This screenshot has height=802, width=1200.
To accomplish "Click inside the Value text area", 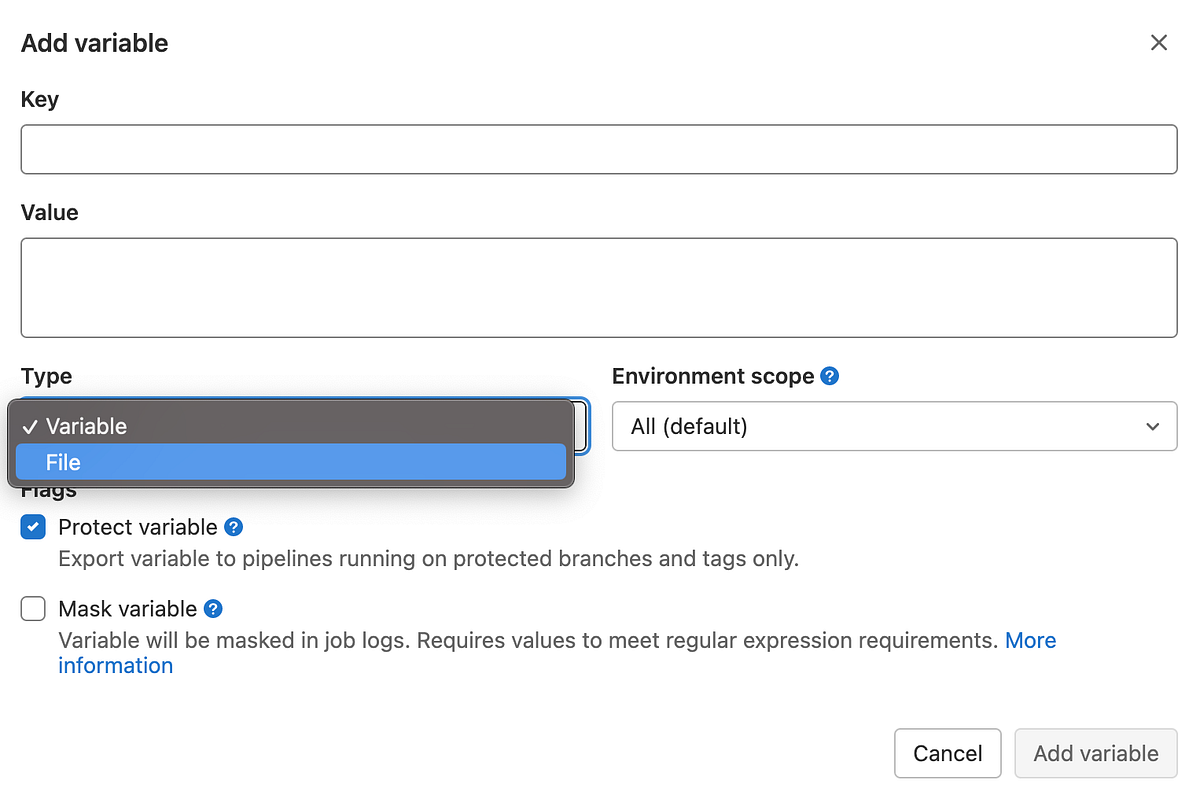I will (x=598, y=287).
